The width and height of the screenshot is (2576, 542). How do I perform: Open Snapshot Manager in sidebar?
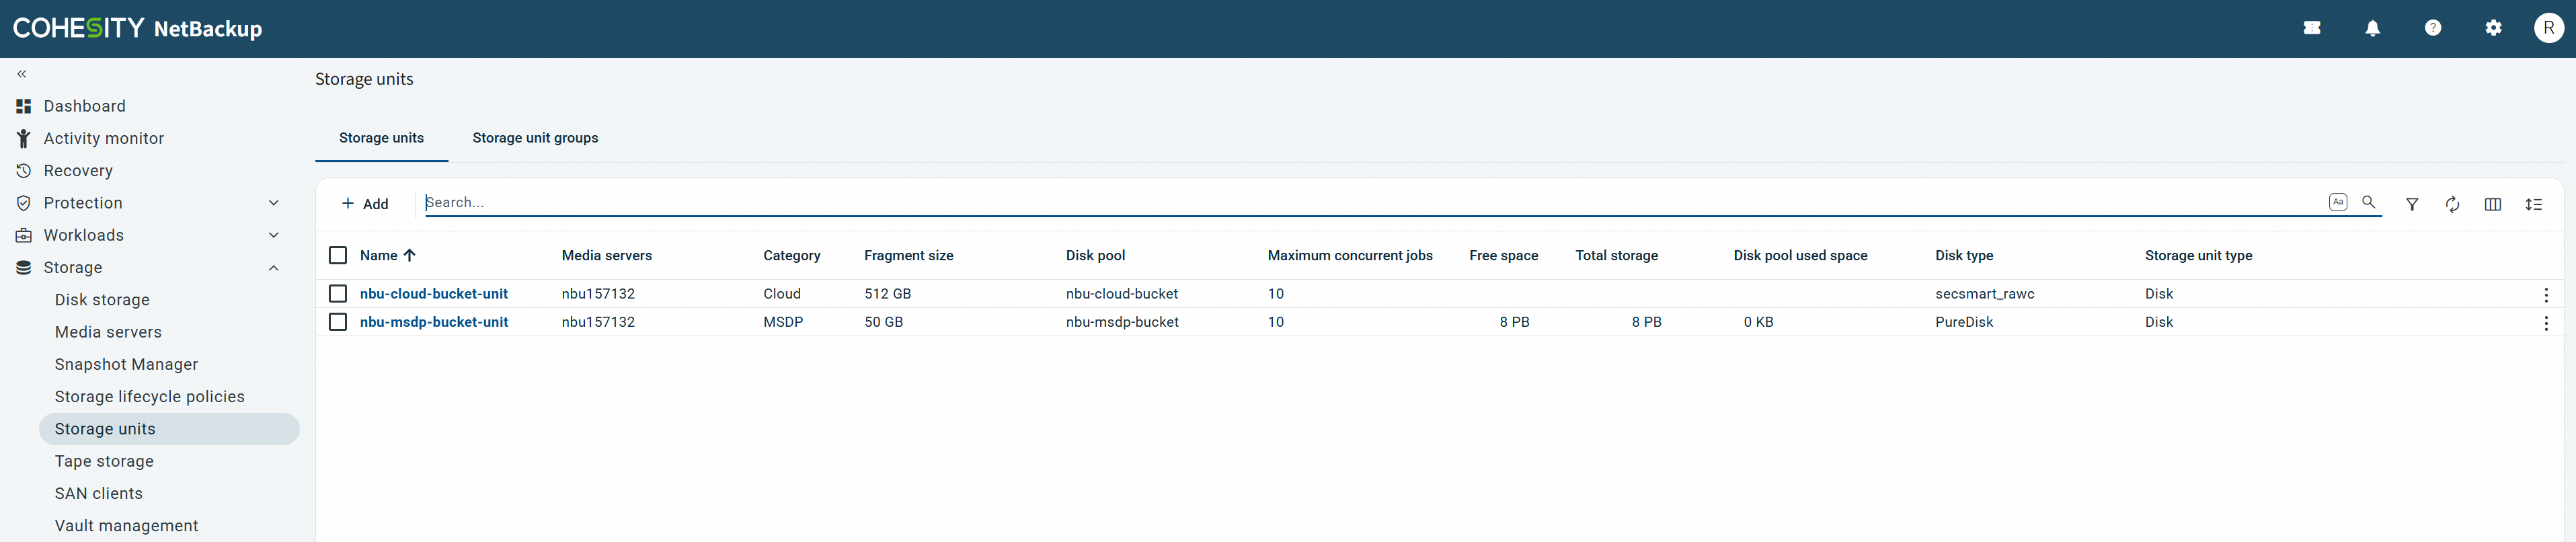(126, 364)
